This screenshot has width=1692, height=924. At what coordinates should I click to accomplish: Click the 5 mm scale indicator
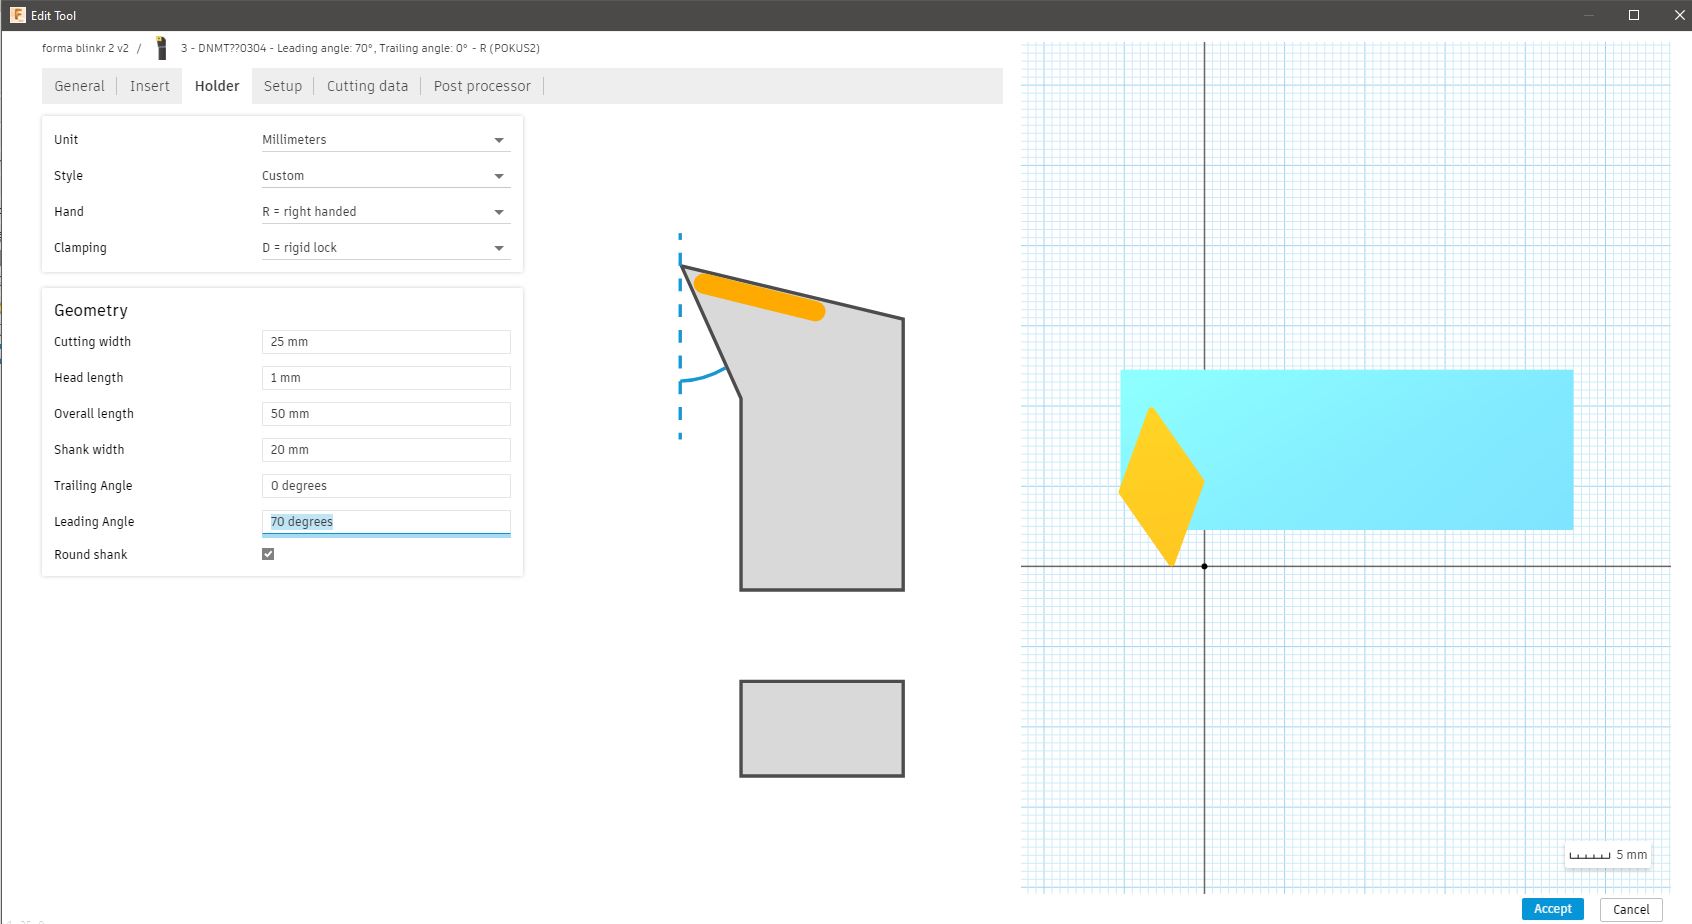click(1607, 855)
